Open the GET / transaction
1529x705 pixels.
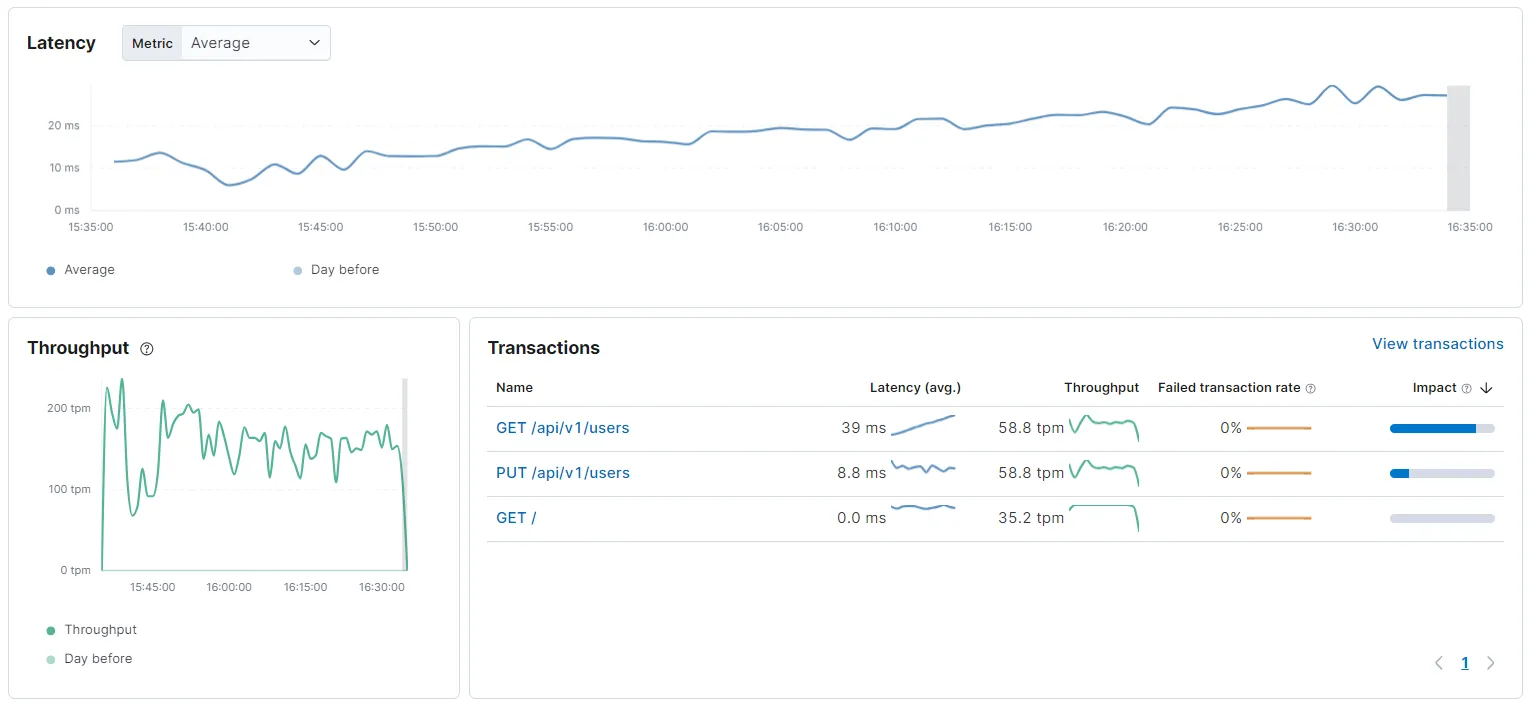coord(516,518)
